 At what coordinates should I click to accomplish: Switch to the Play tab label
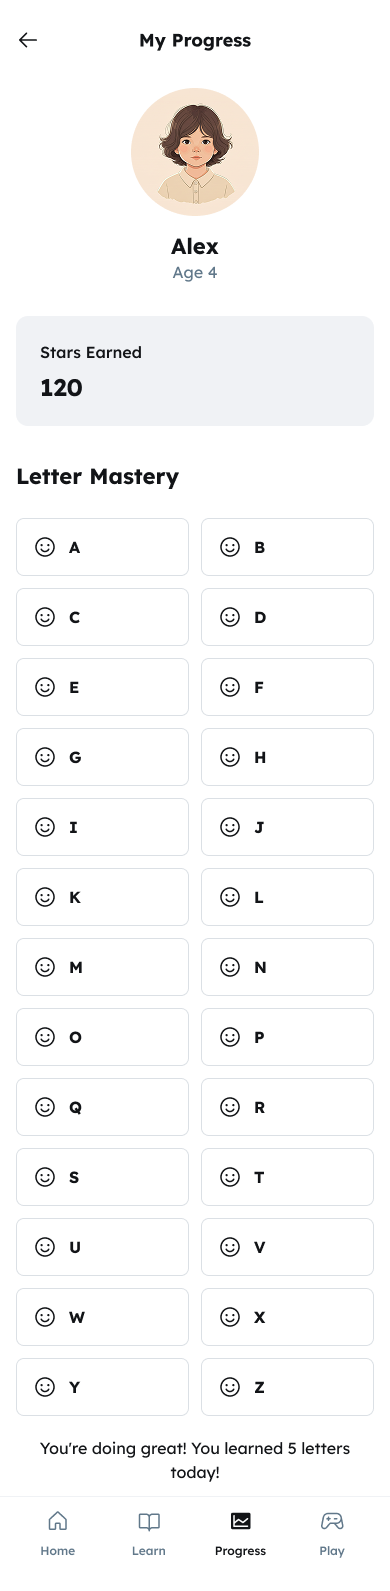[332, 1551]
